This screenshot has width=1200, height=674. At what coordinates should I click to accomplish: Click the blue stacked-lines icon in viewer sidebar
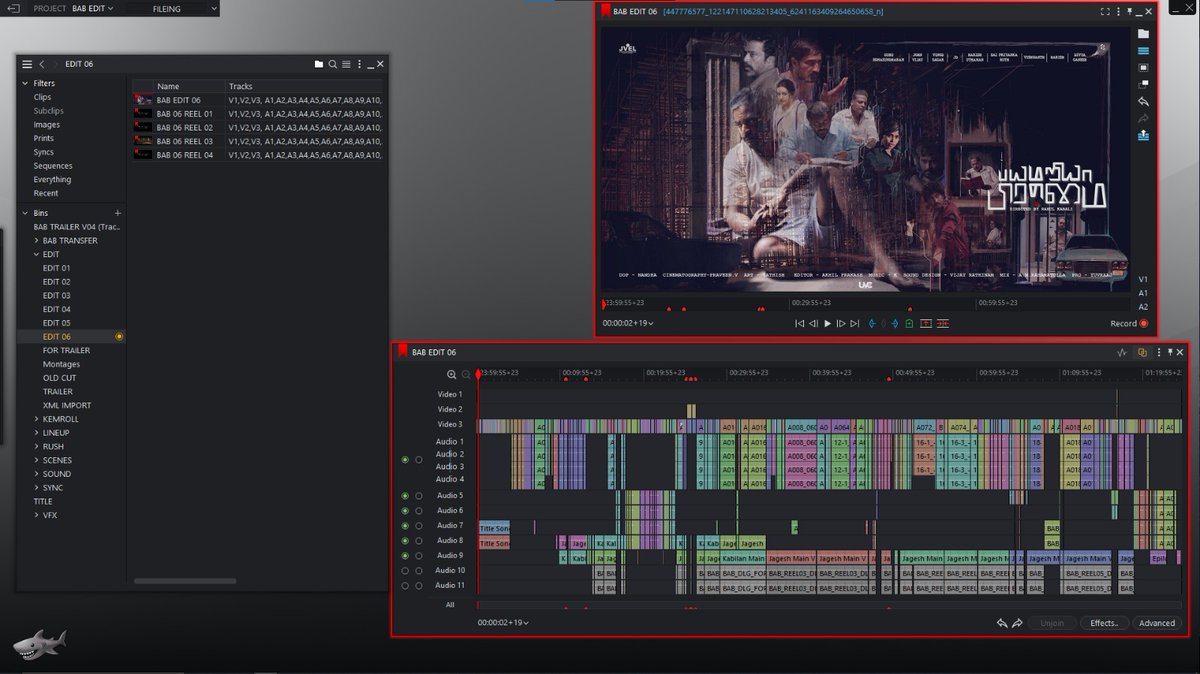click(1144, 50)
